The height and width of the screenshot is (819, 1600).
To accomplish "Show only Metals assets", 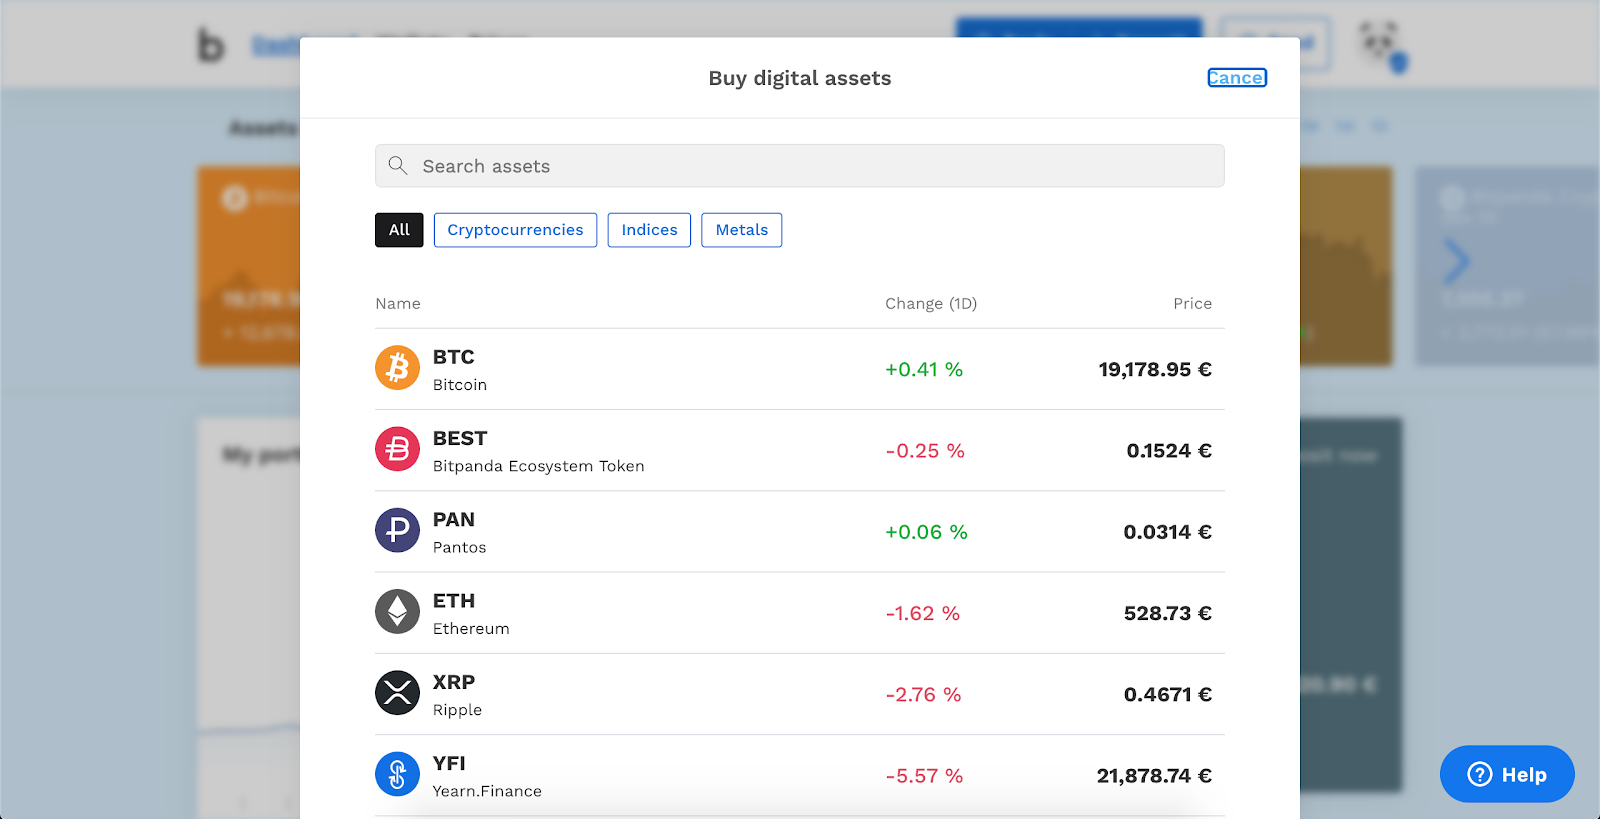I will coord(742,230).
